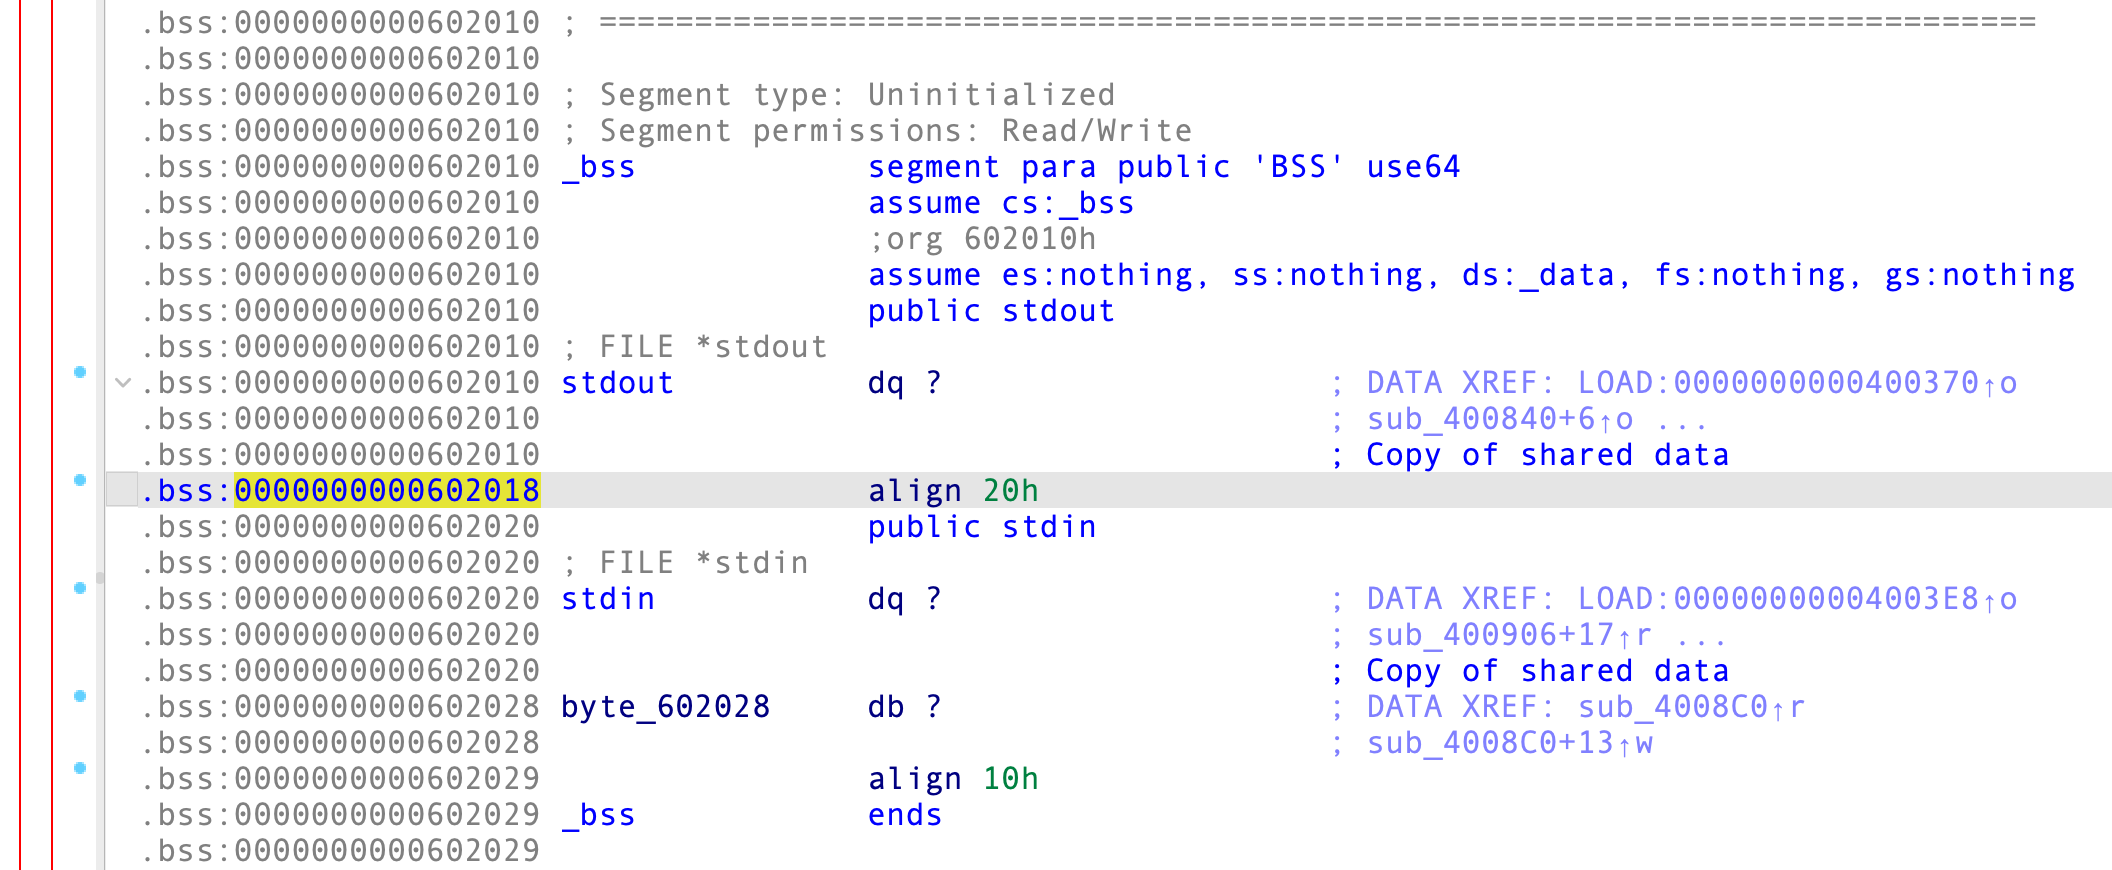Click breakpoint dot beside byte_602028
This screenshot has width=2112, height=870.
(80, 696)
